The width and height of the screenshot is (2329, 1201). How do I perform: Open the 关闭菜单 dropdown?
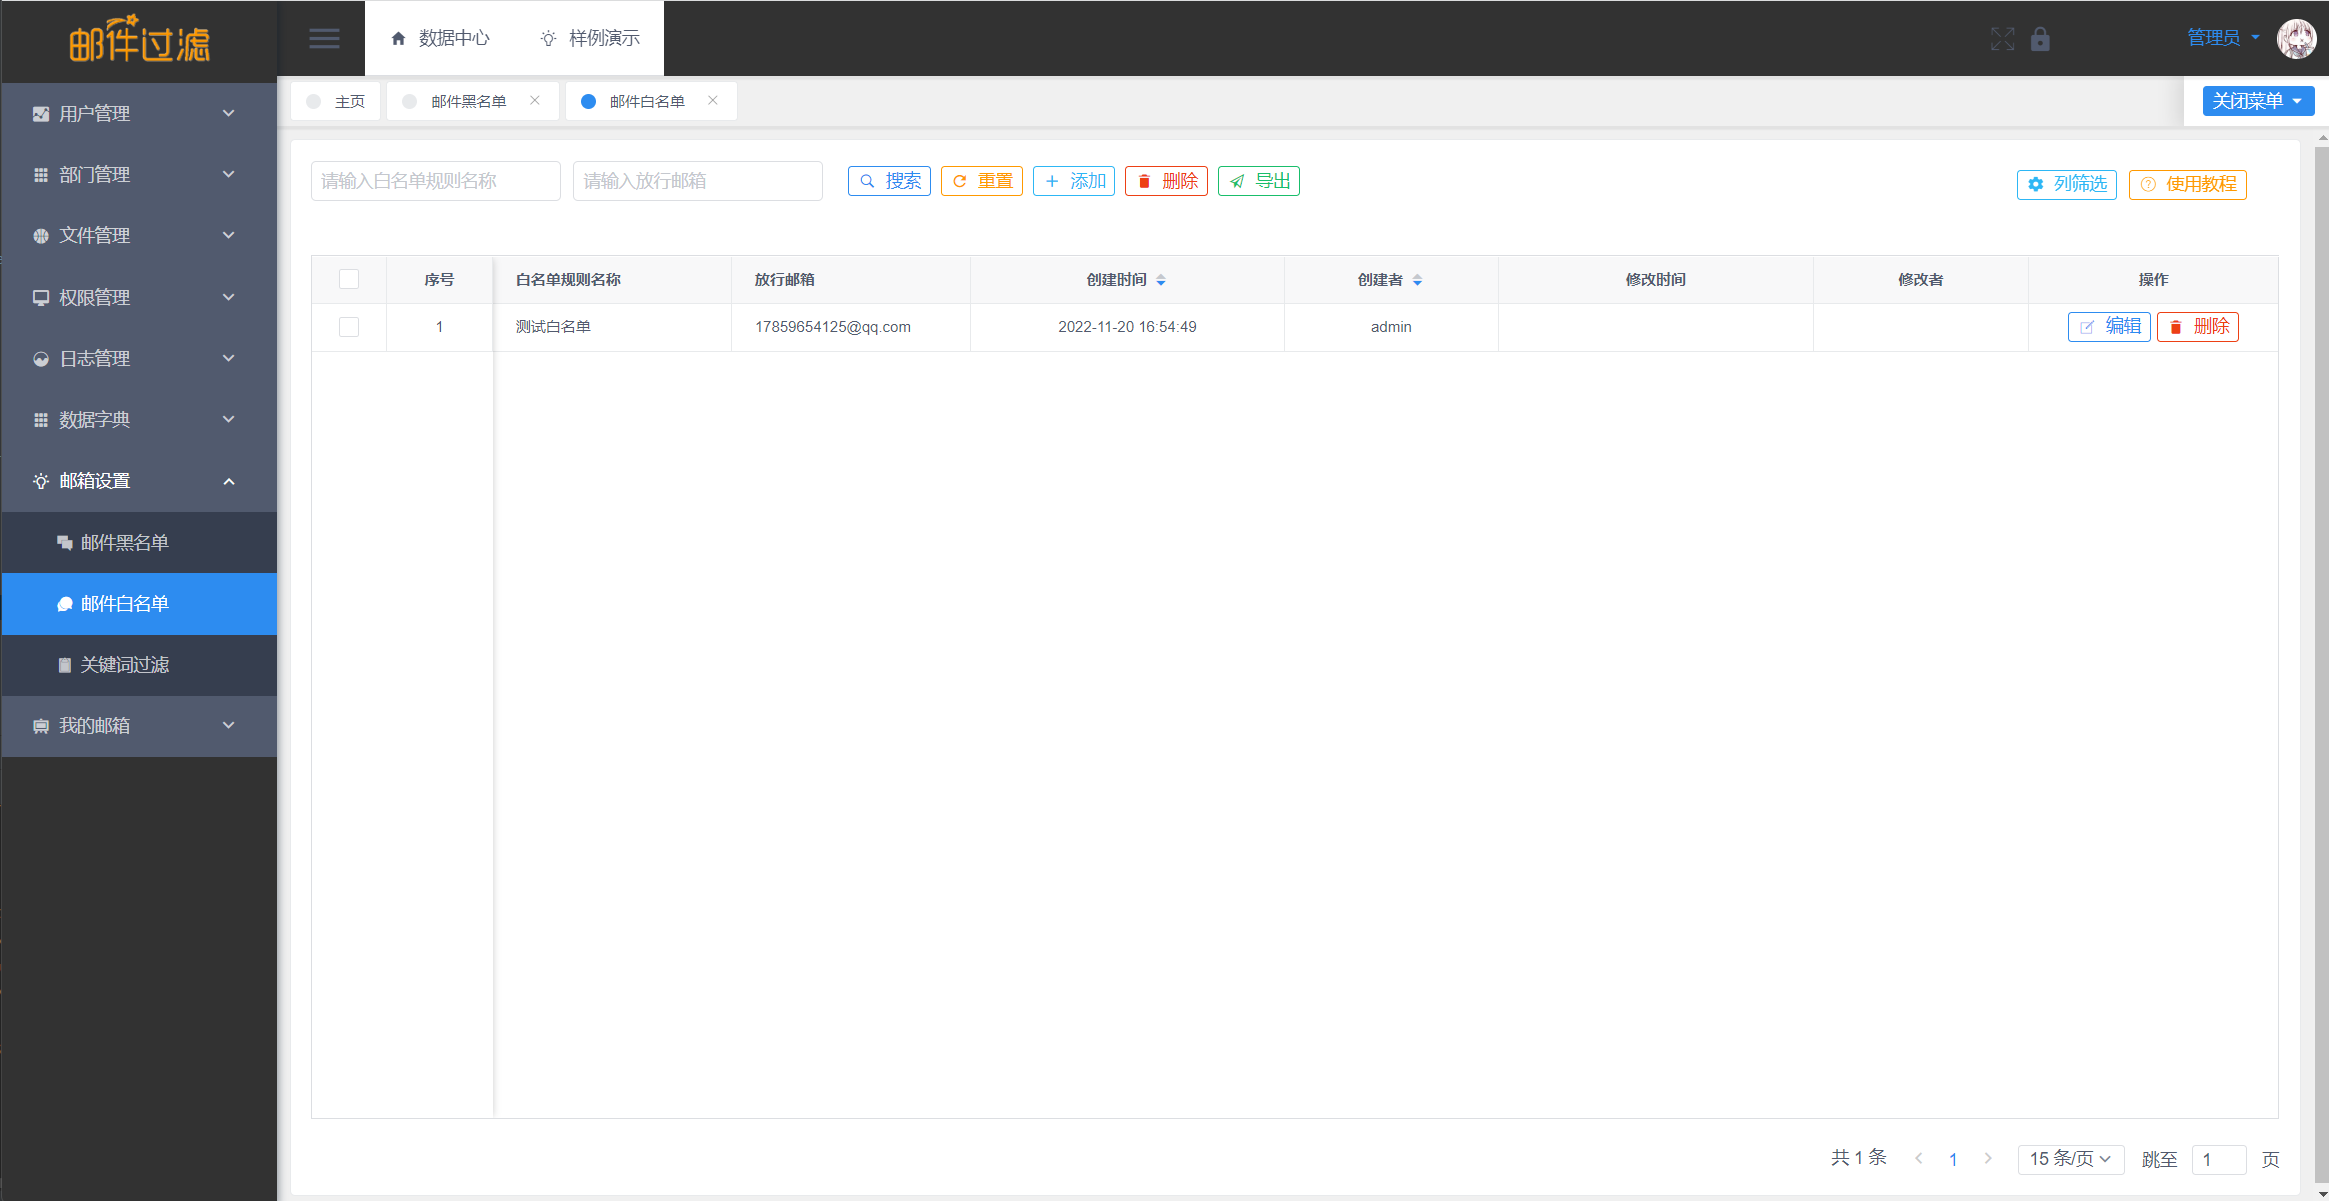(x=2258, y=101)
